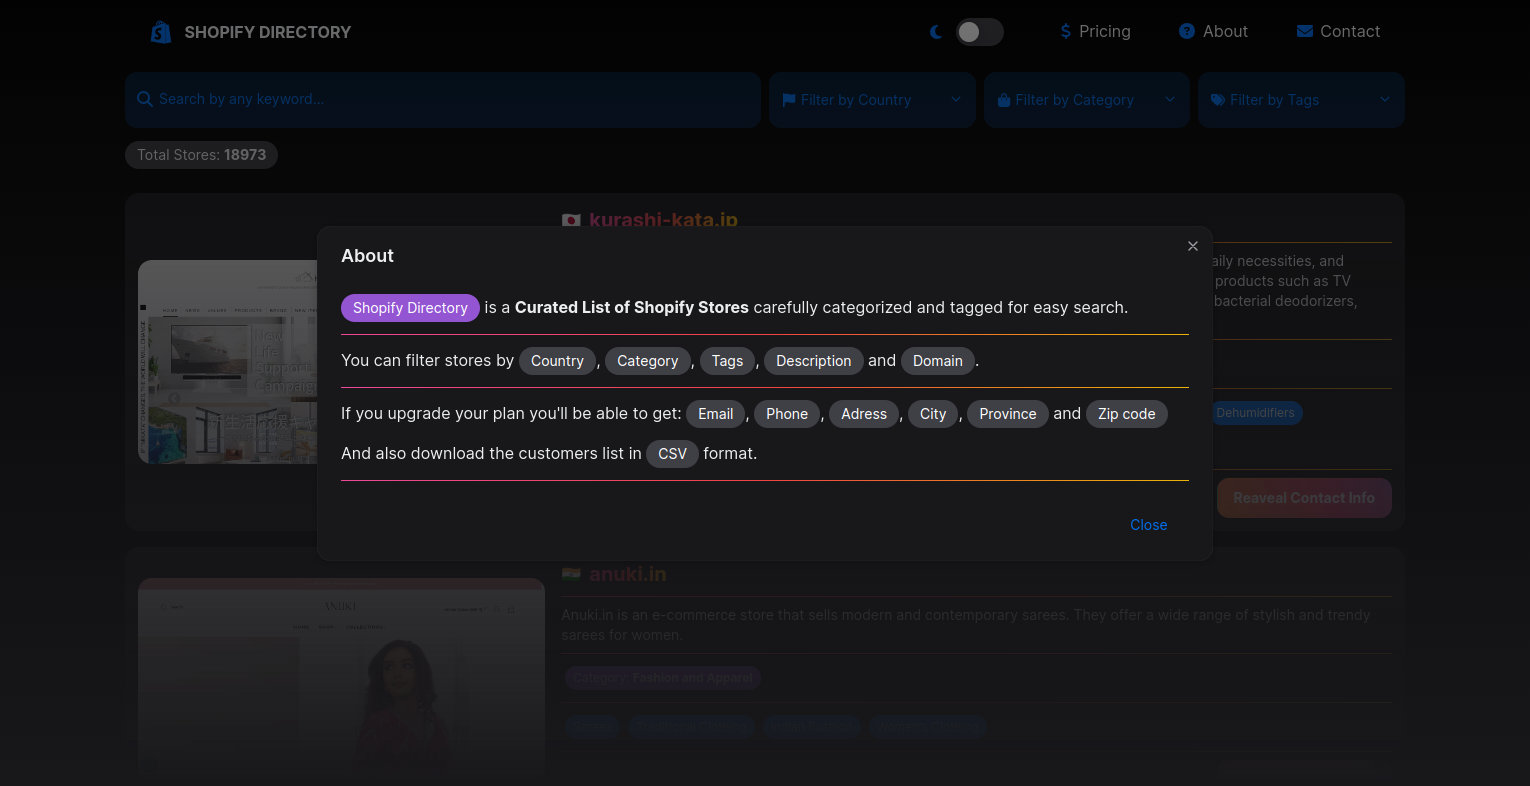Image resolution: width=1530 pixels, height=786 pixels.
Task: Click the Tags chip in dialog
Action: pos(727,361)
